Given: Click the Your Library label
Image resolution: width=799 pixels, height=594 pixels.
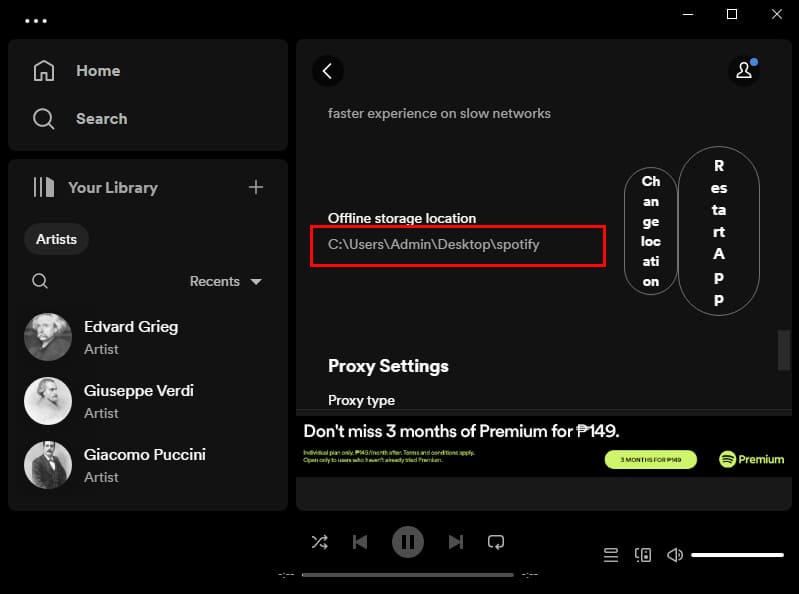Looking at the screenshot, I should 113,187.
